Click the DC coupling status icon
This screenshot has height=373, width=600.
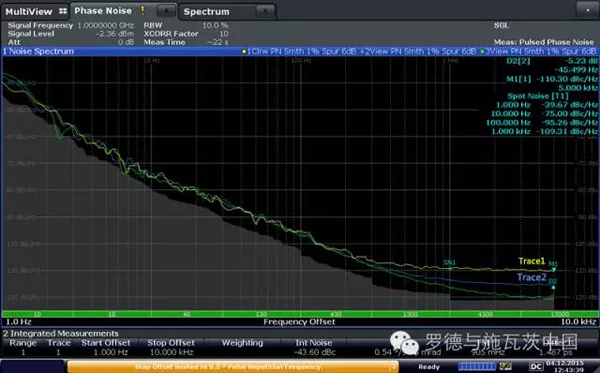click(x=536, y=366)
